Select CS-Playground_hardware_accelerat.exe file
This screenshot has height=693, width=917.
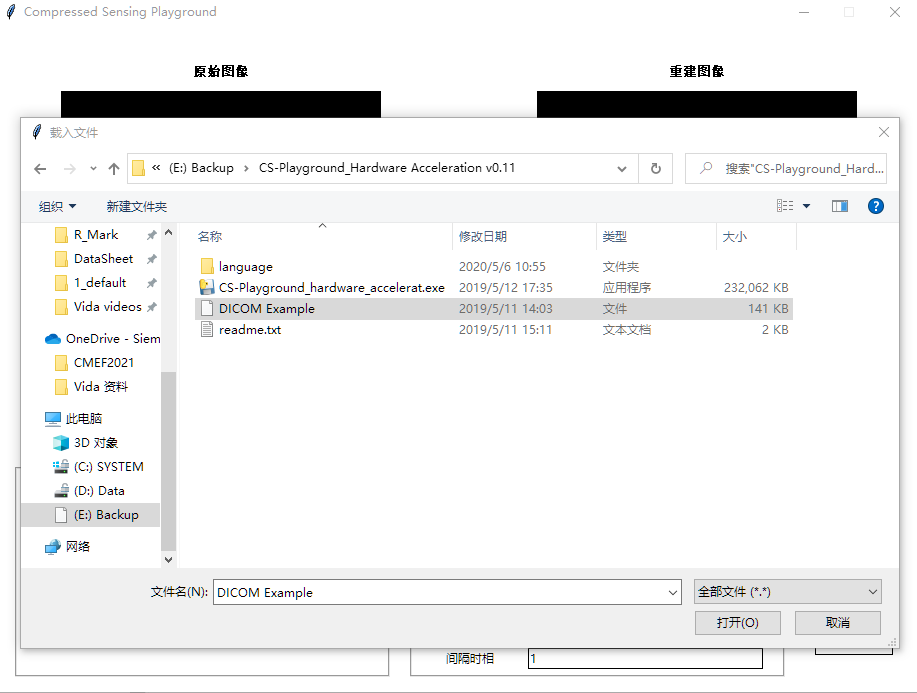(x=494, y=288)
